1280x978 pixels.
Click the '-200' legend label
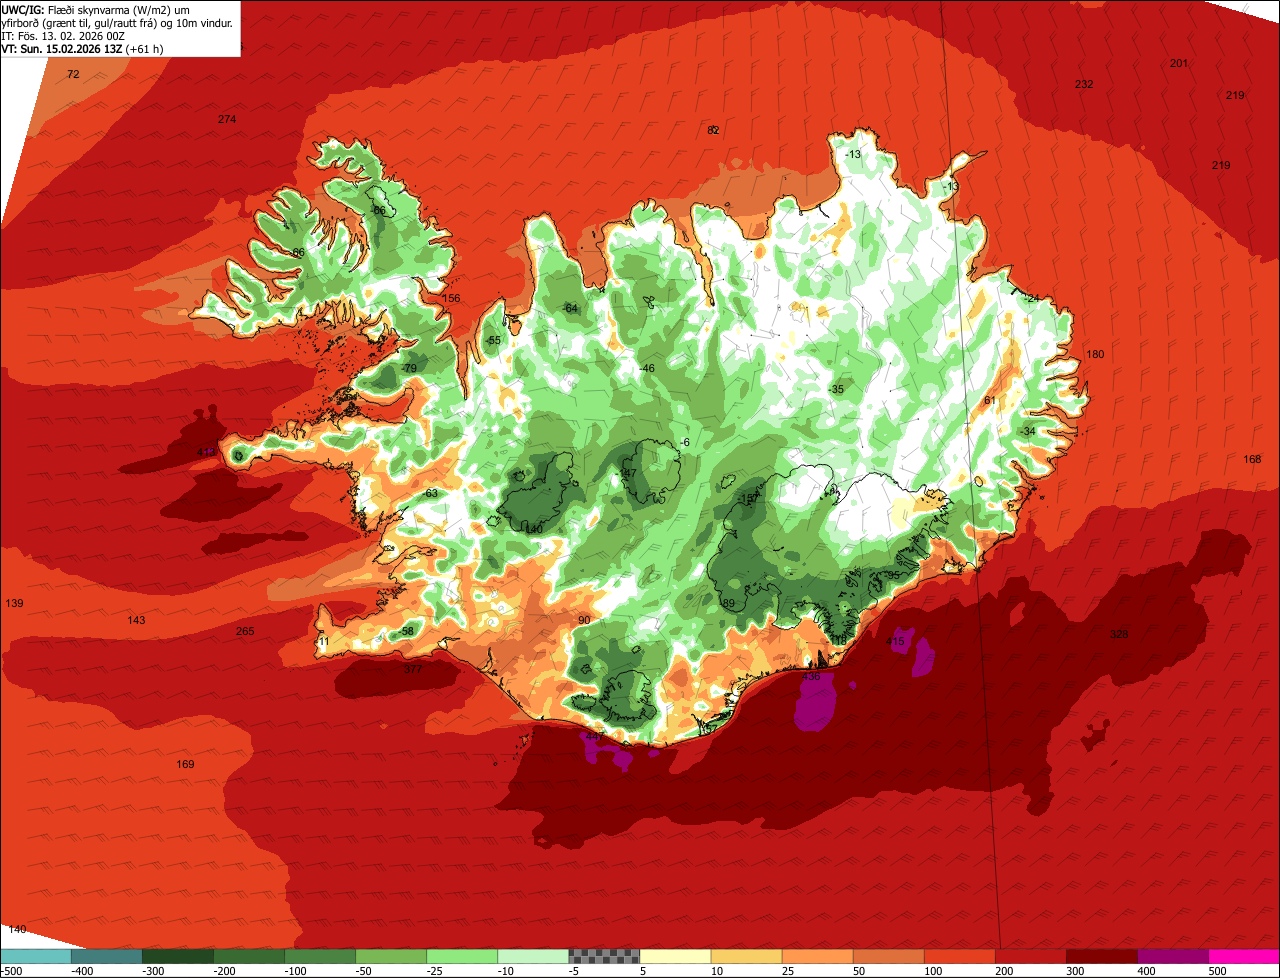(x=224, y=971)
